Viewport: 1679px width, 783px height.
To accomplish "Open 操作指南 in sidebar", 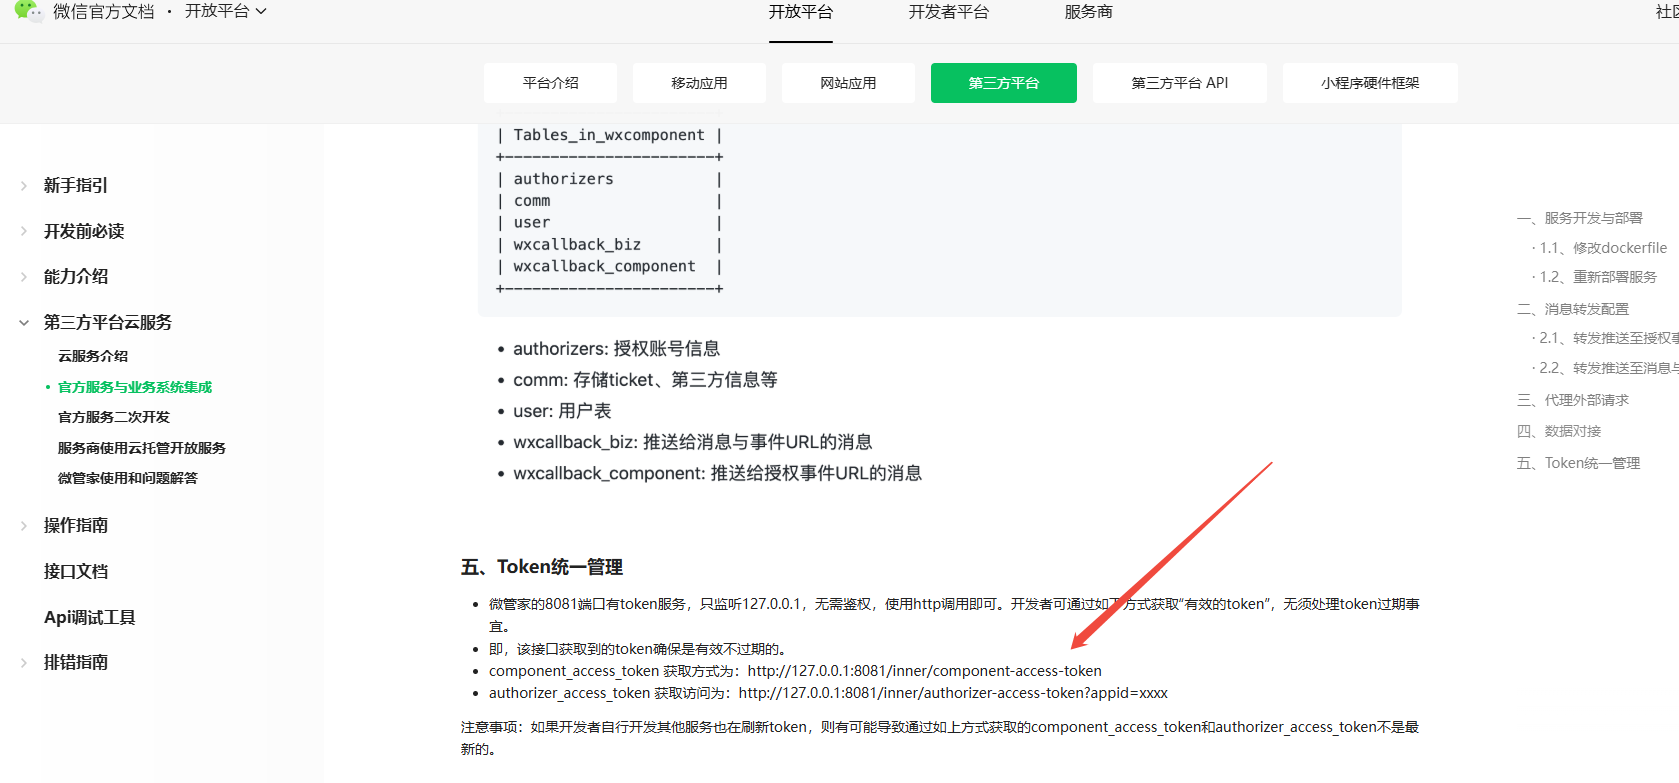I will pyautogui.click(x=75, y=525).
